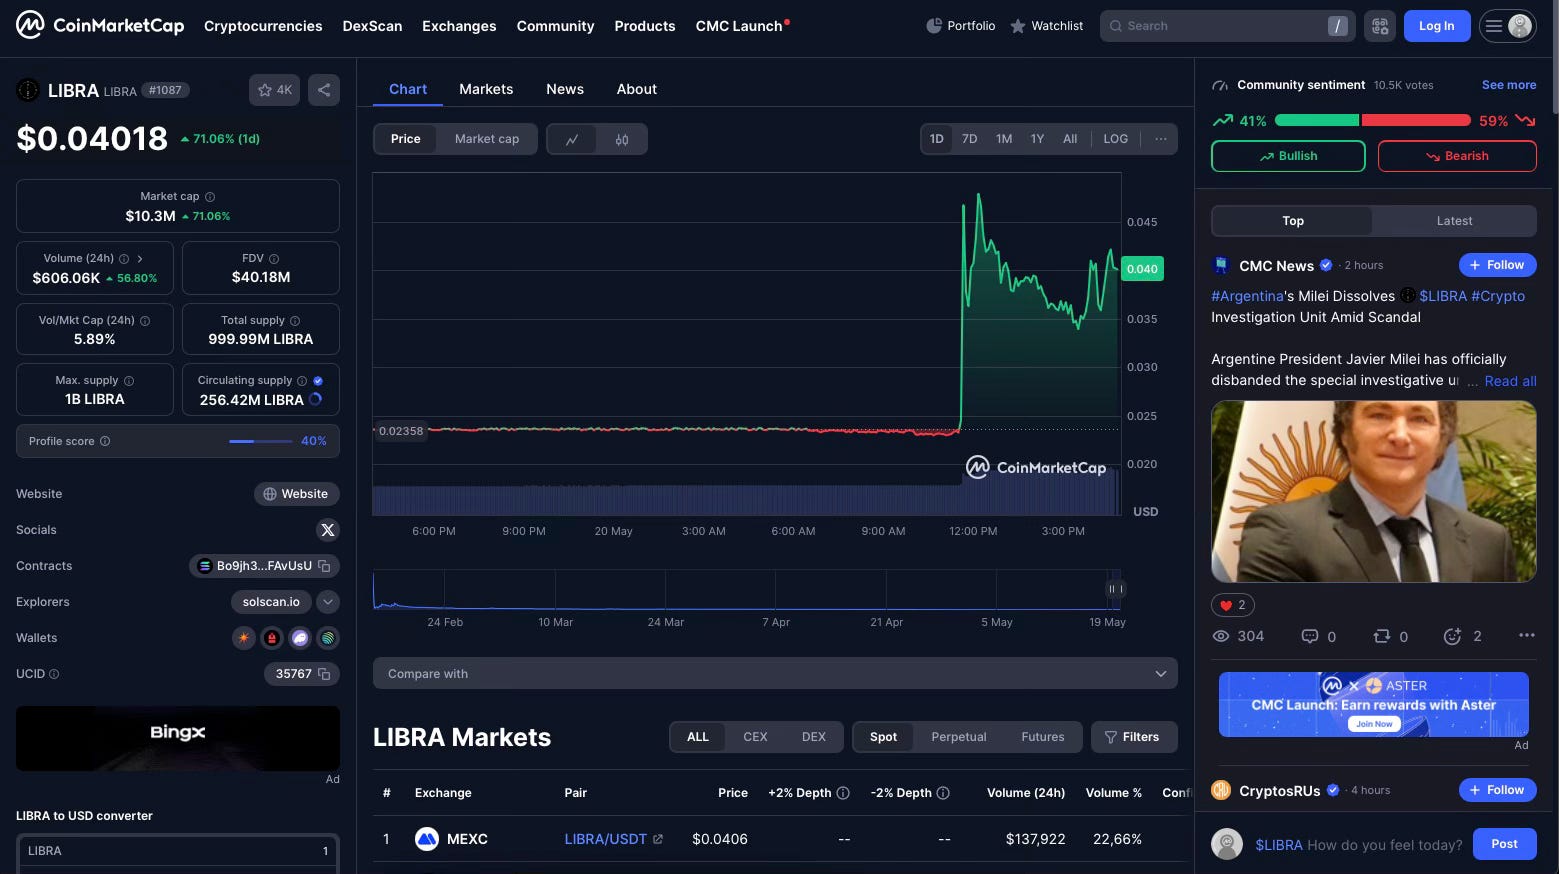Open Volume (24h) details arrow

tap(140, 259)
